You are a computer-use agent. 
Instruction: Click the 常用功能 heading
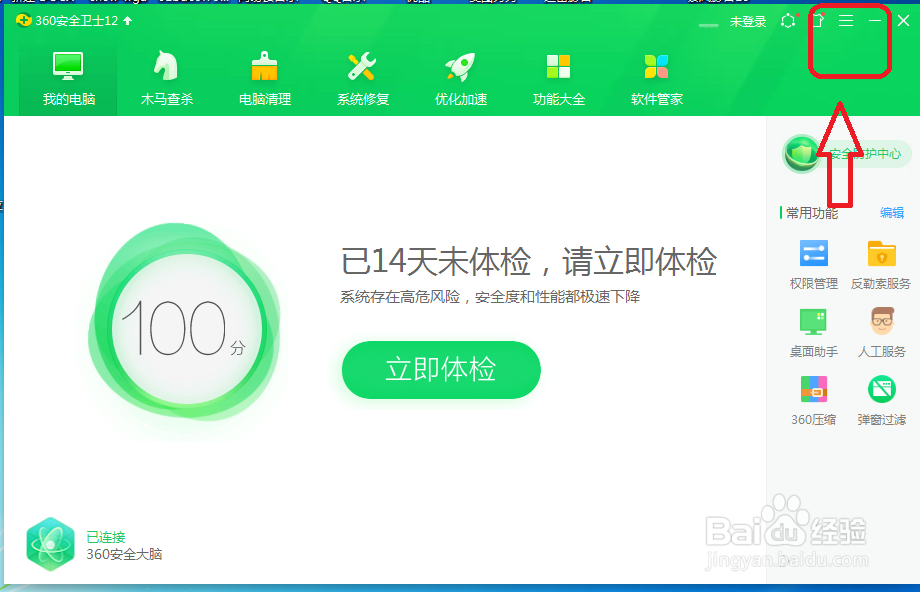tap(811, 213)
